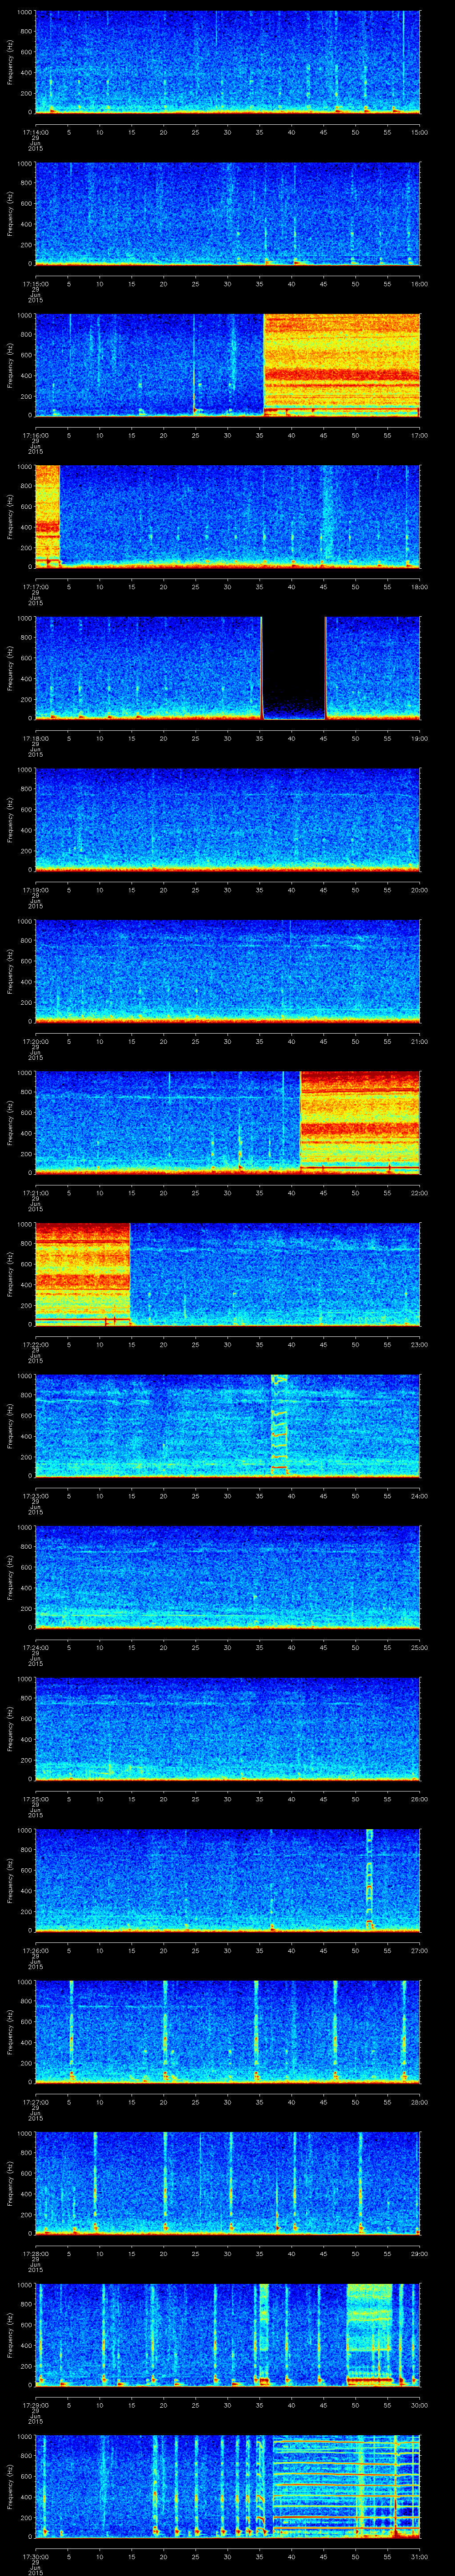Click the 20:00 end time label

pos(419,891)
